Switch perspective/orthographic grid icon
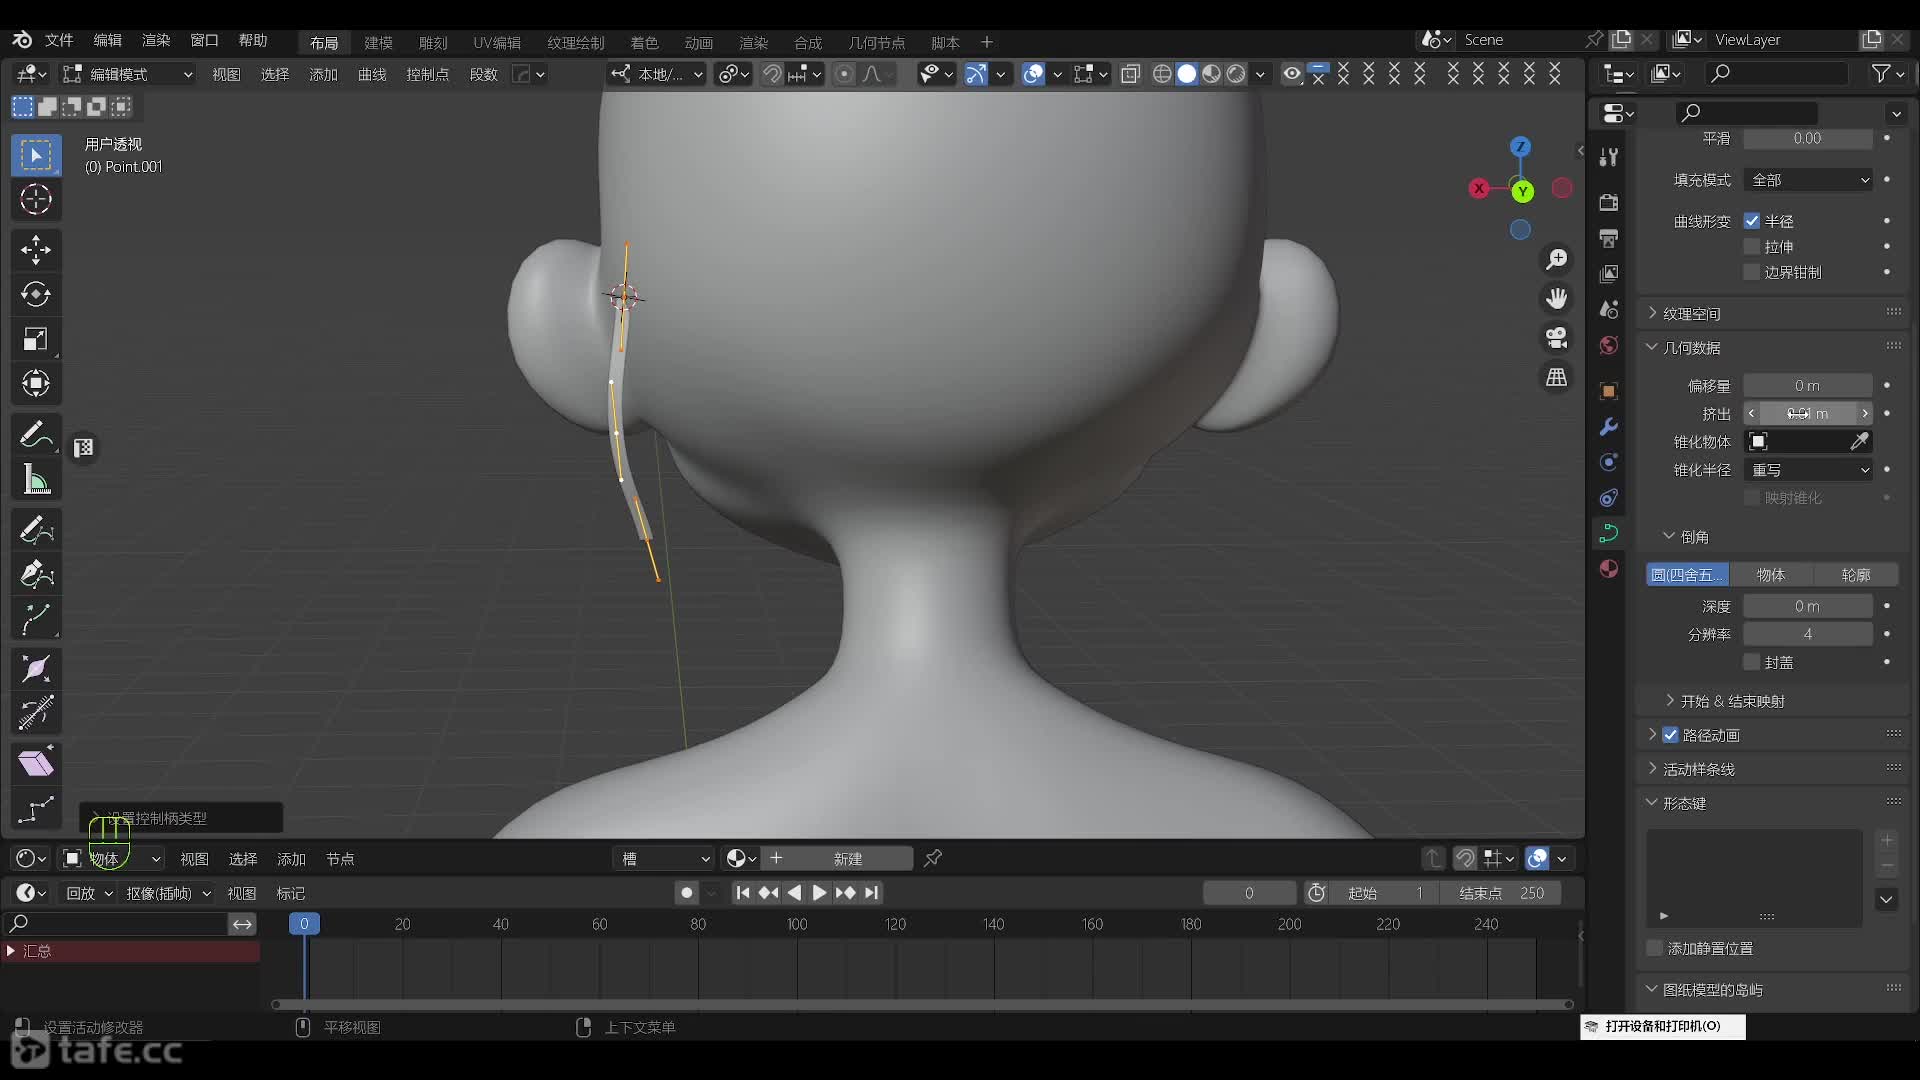This screenshot has width=1920, height=1080. pos(1557,377)
